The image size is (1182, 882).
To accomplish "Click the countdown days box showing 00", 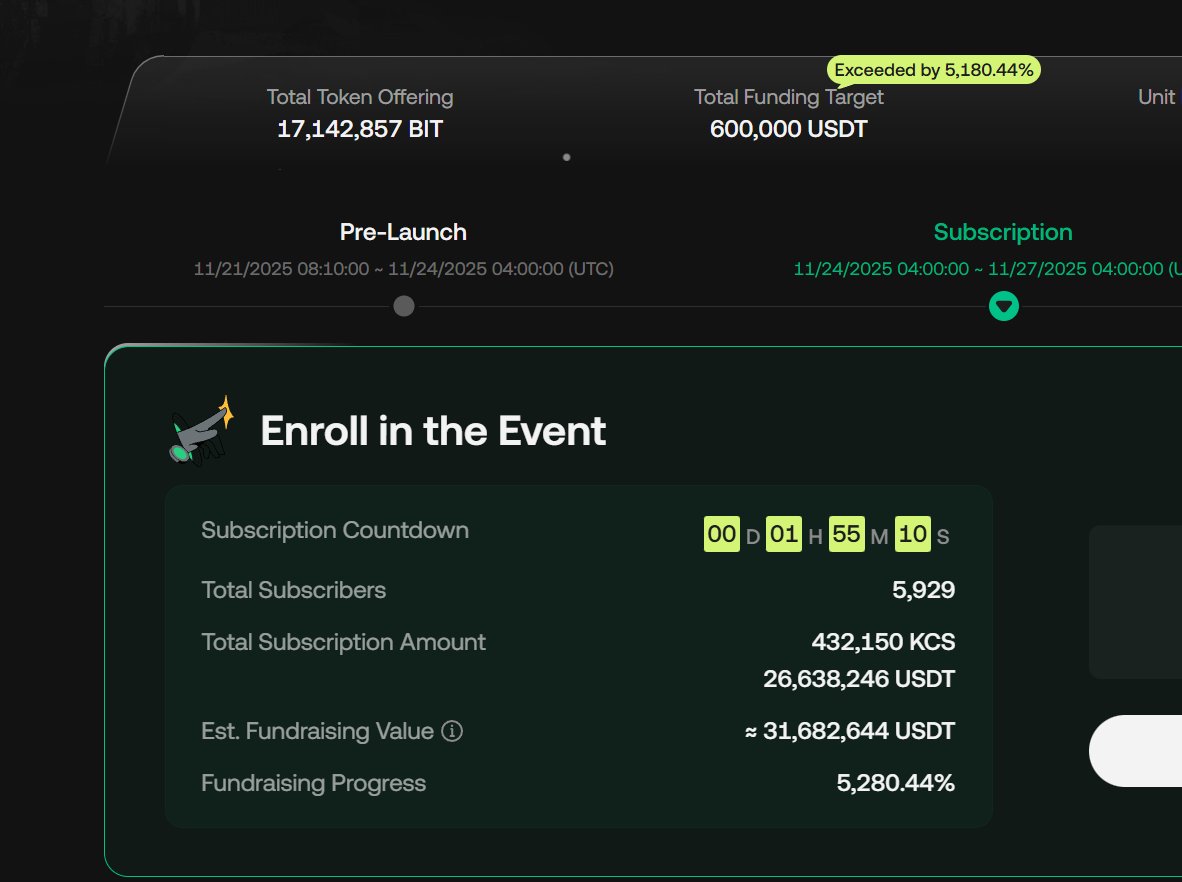I will [721, 534].
